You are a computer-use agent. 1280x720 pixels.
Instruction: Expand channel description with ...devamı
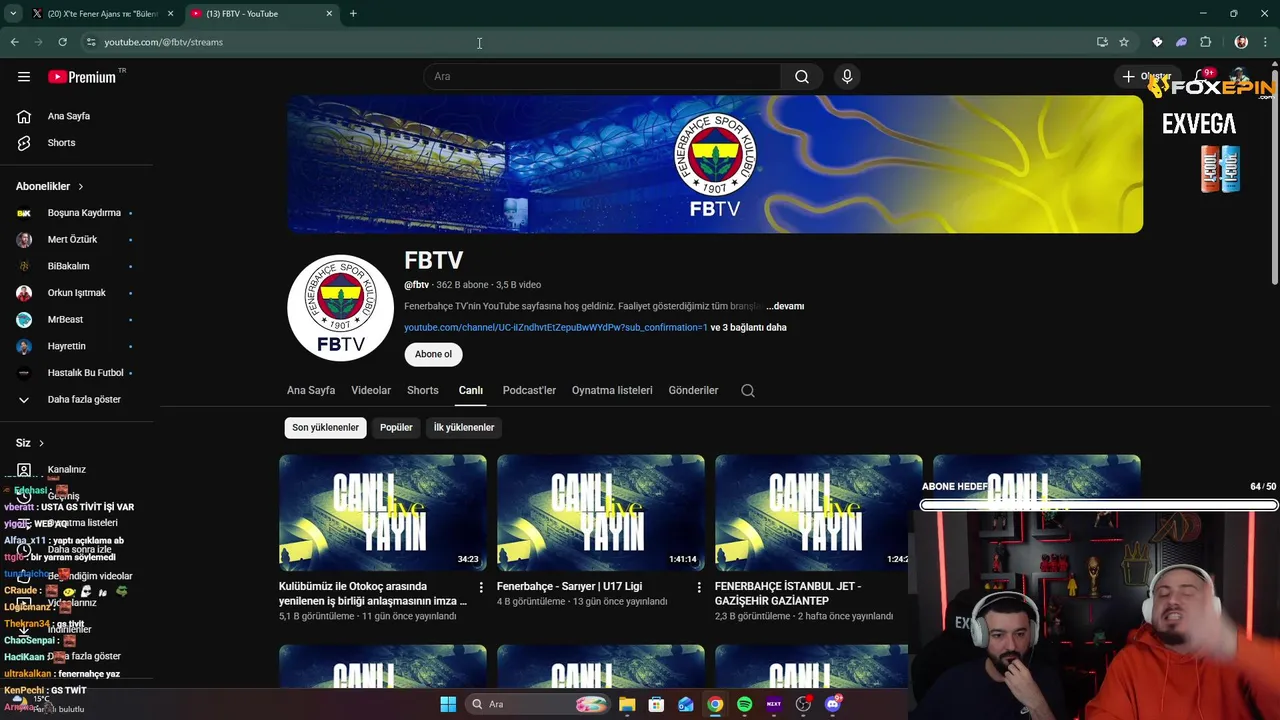pyautogui.click(x=785, y=306)
